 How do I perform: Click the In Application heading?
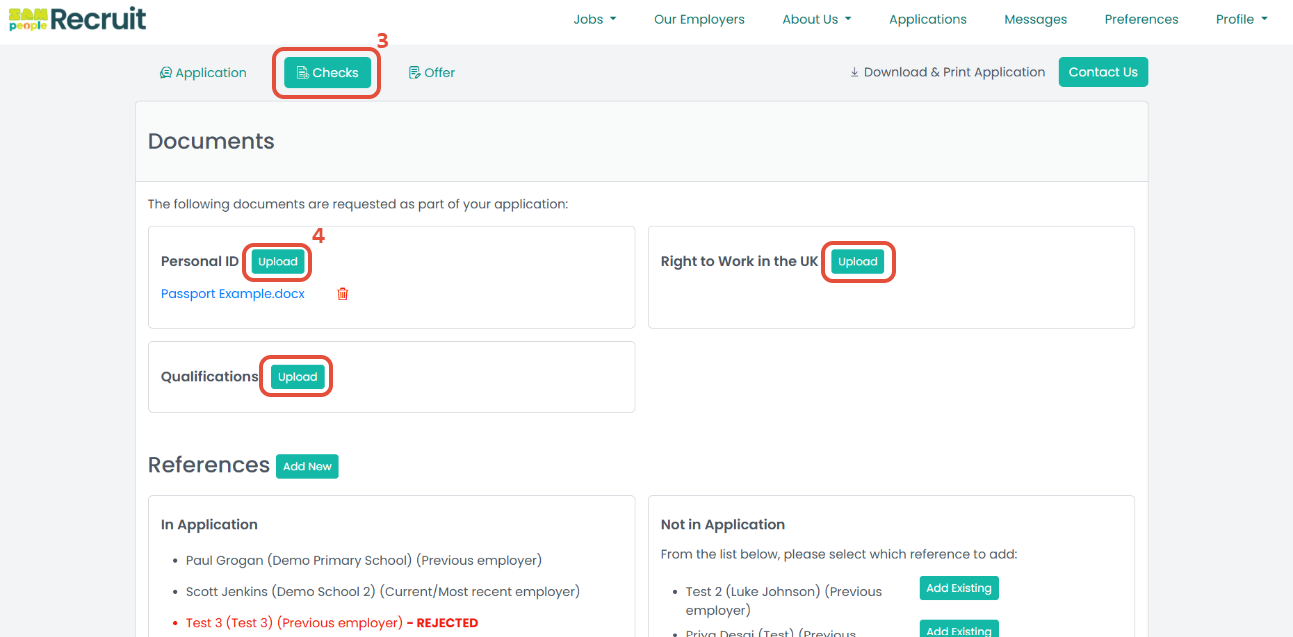click(x=209, y=524)
